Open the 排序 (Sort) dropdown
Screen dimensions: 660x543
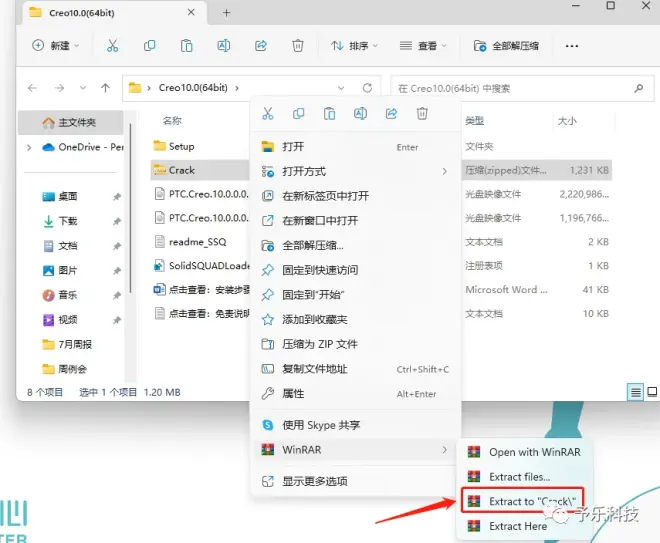click(354, 45)
